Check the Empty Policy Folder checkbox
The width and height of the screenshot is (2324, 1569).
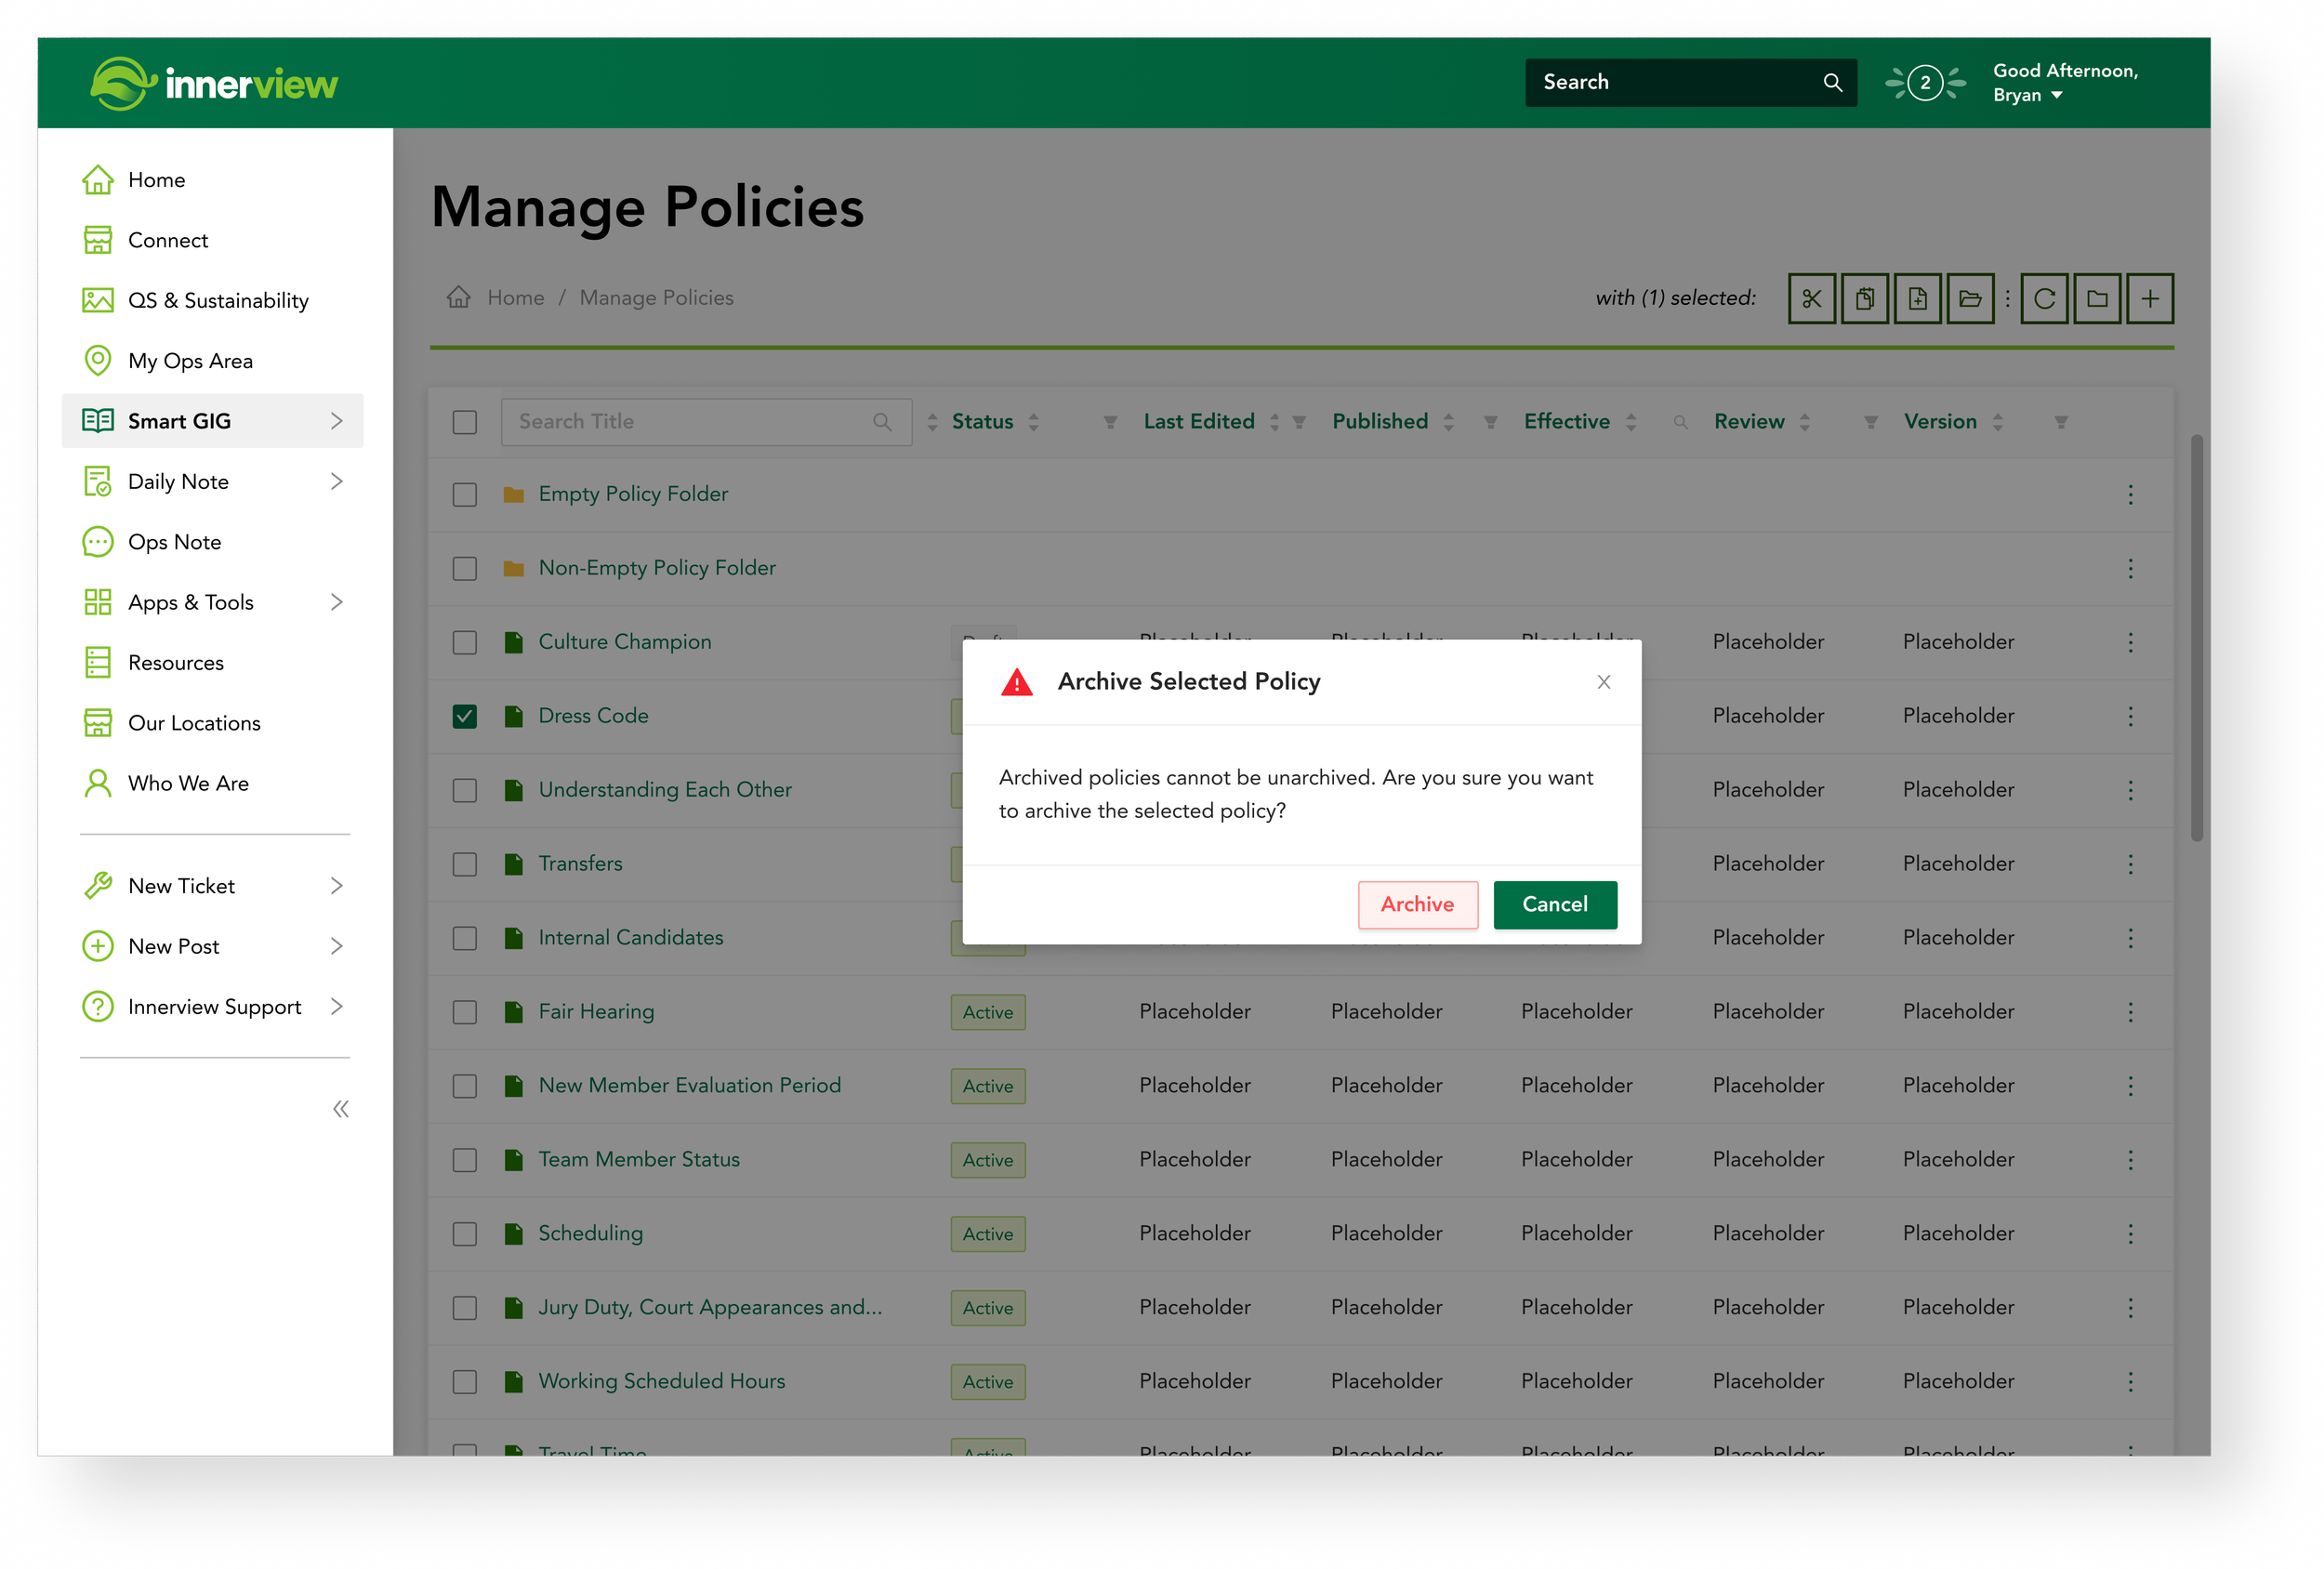coord(465,495)
